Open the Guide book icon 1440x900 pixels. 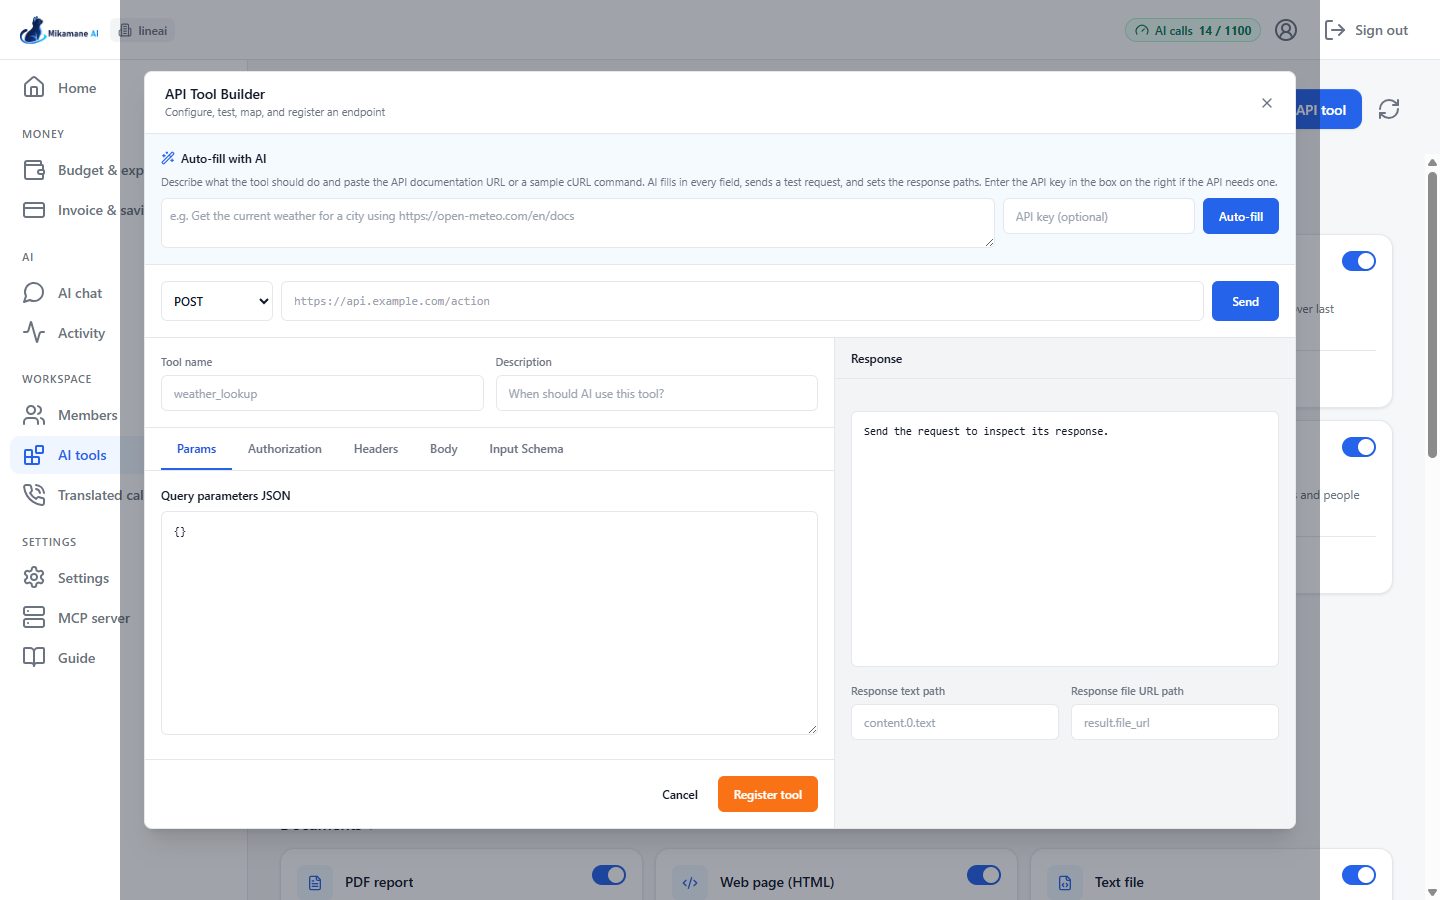34,657
